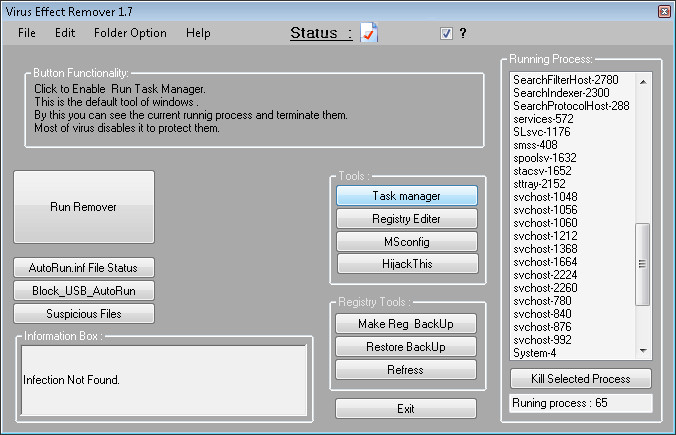Click the Exit button
The image size is (676, 435).
406,408
